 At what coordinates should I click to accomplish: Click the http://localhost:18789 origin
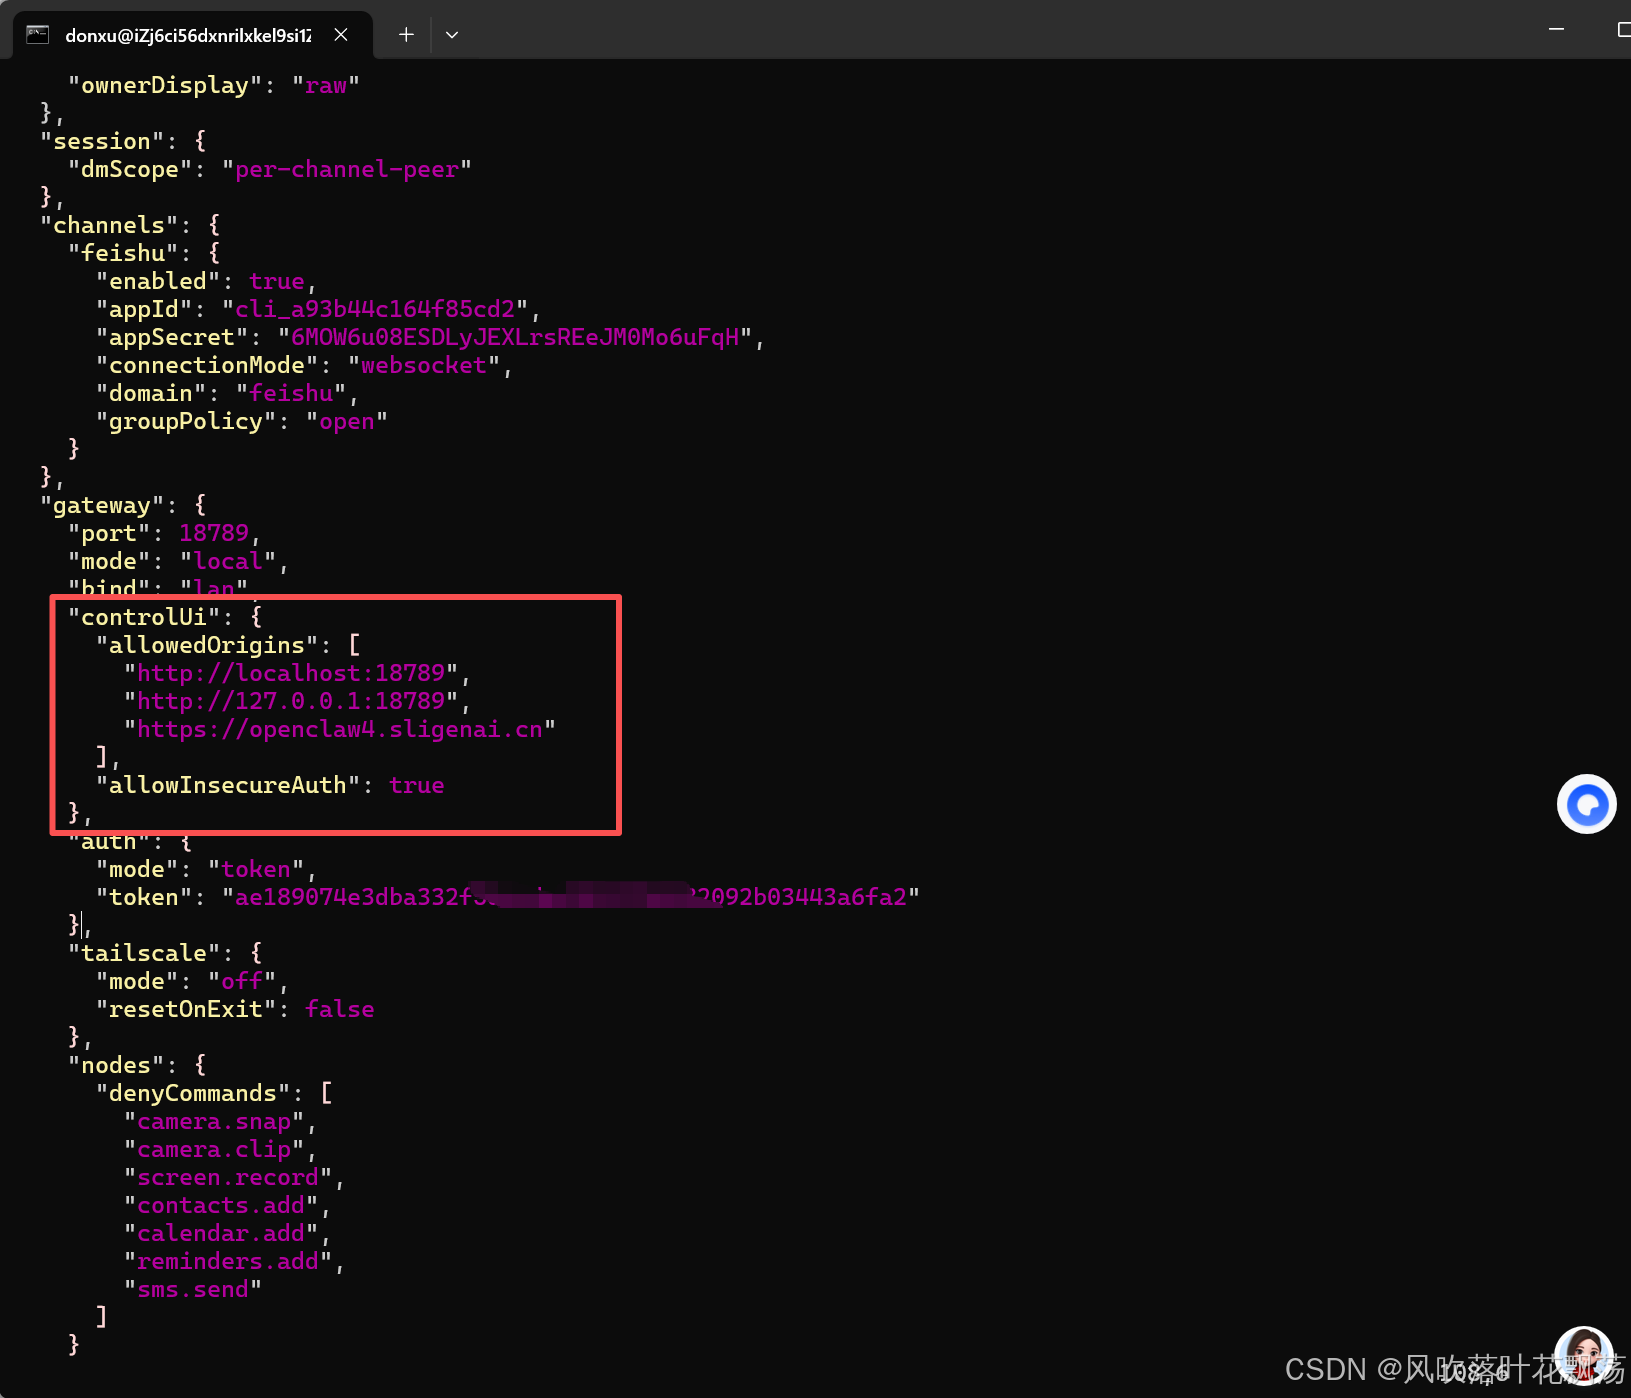(290, 674)
